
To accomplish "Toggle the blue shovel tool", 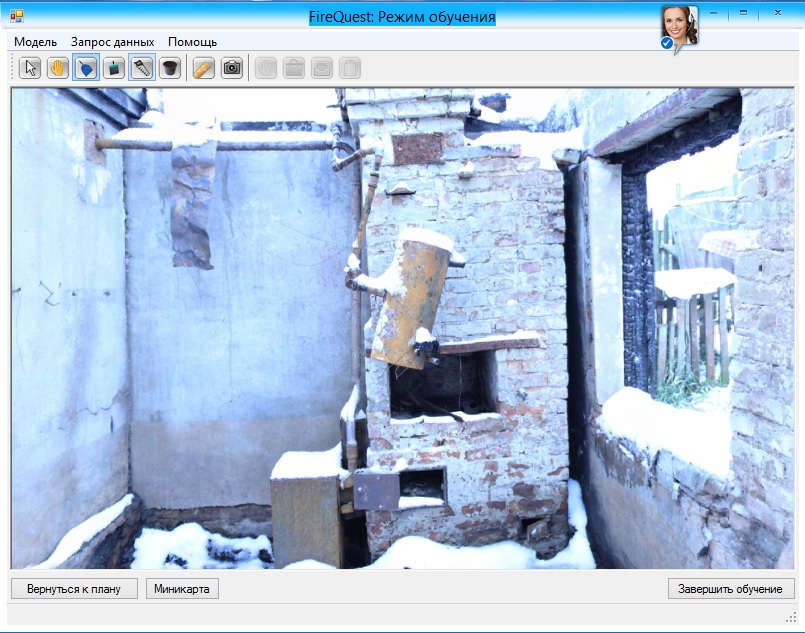I will (x=86, y=68).
